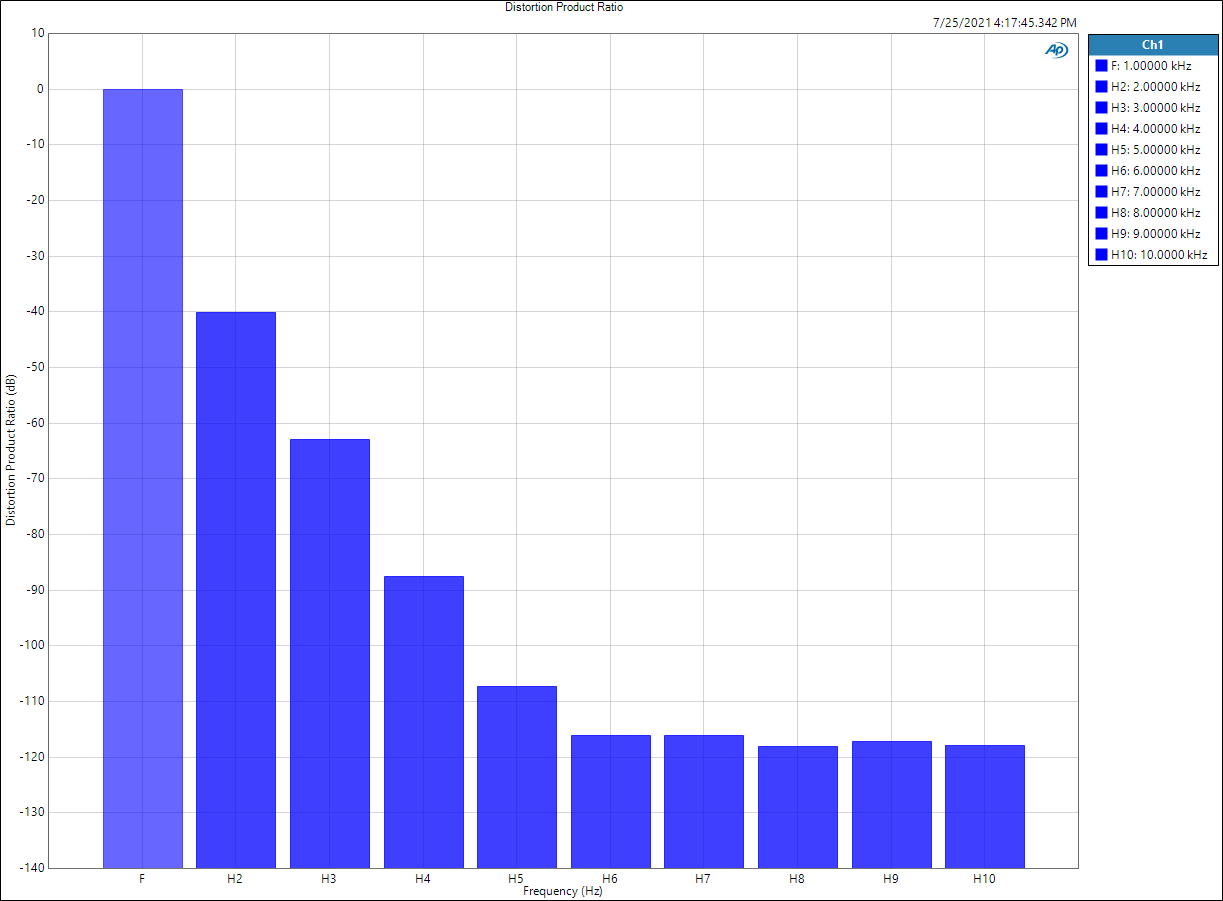Click the H2 2.00000 kHz legend swatch

pyautogui.click(x=1102, y=86)
